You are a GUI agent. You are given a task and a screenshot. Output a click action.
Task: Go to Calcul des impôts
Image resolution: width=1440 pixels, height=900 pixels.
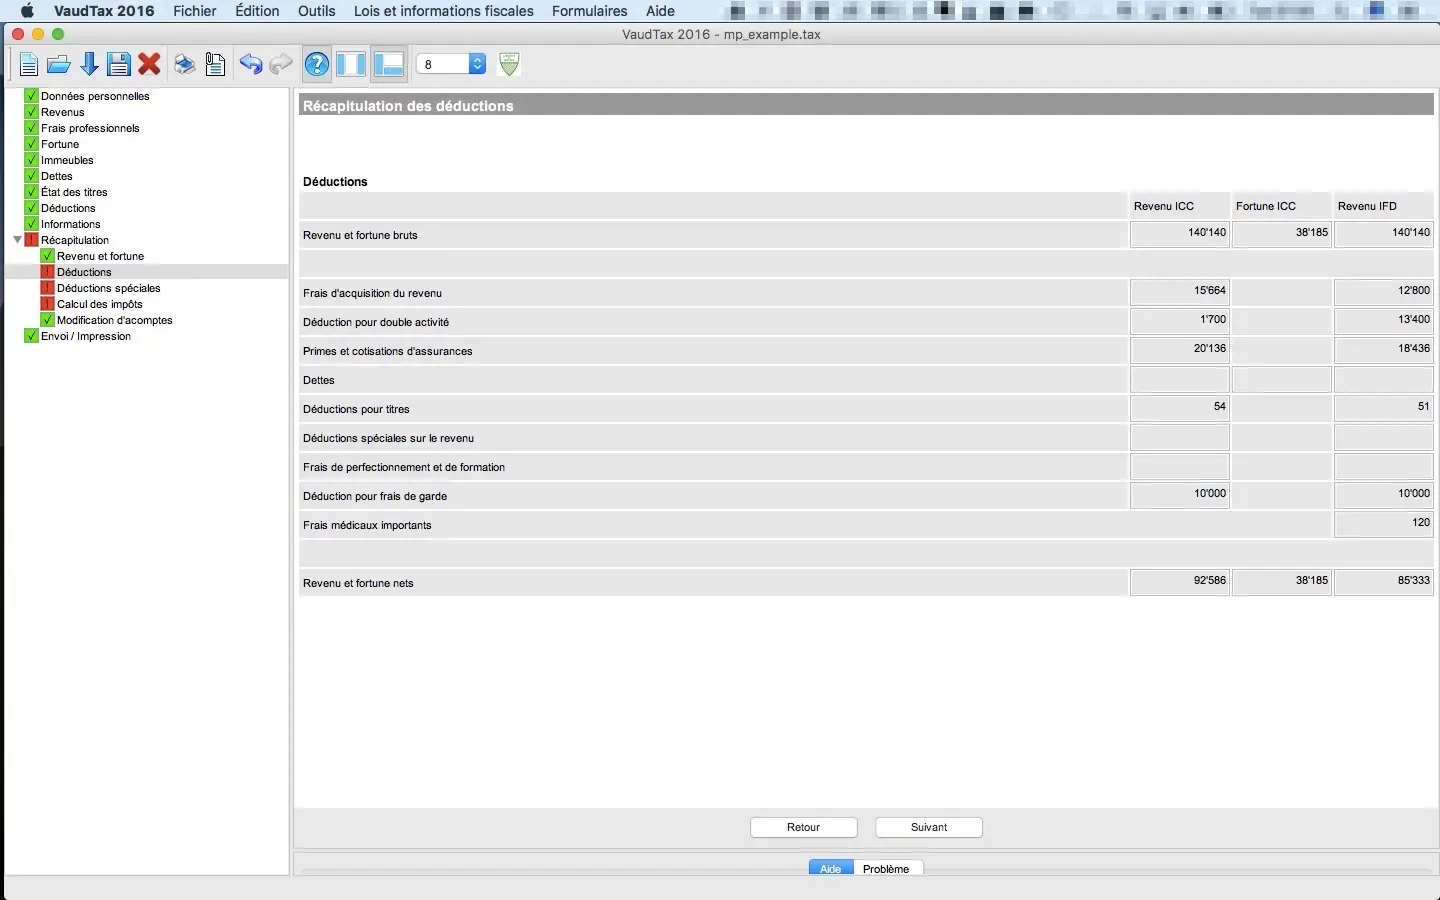[99, 304]
